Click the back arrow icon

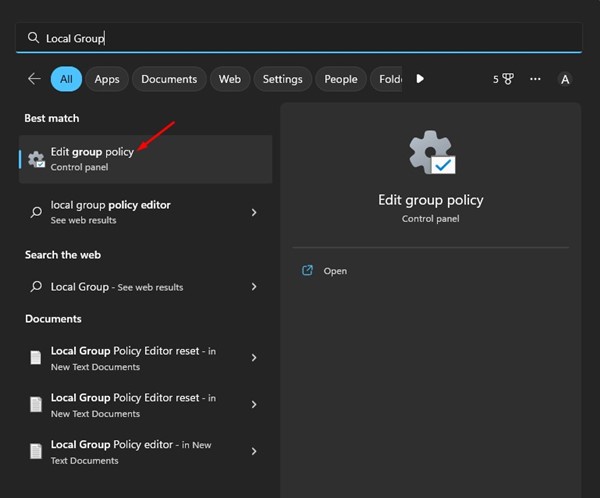tap(34, 79)
